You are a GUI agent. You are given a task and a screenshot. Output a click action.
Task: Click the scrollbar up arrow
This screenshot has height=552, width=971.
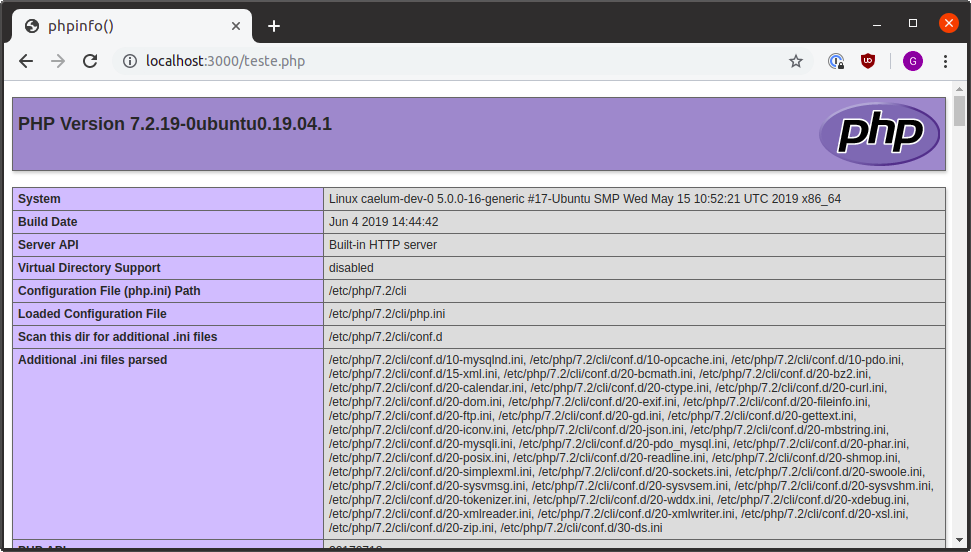click(x=960, y=89)
